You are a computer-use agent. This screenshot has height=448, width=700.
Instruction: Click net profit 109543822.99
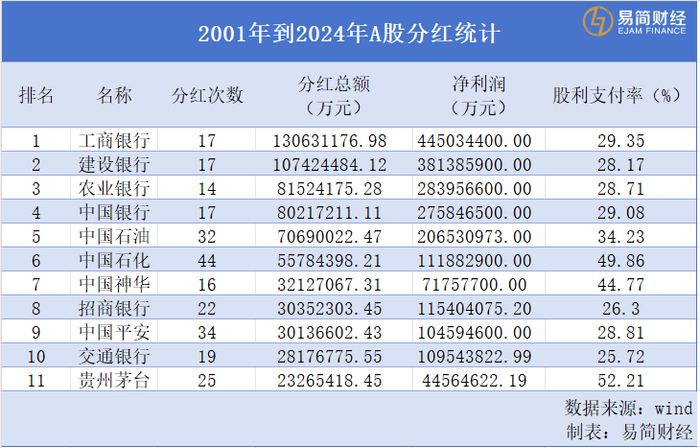click(475, 357)
